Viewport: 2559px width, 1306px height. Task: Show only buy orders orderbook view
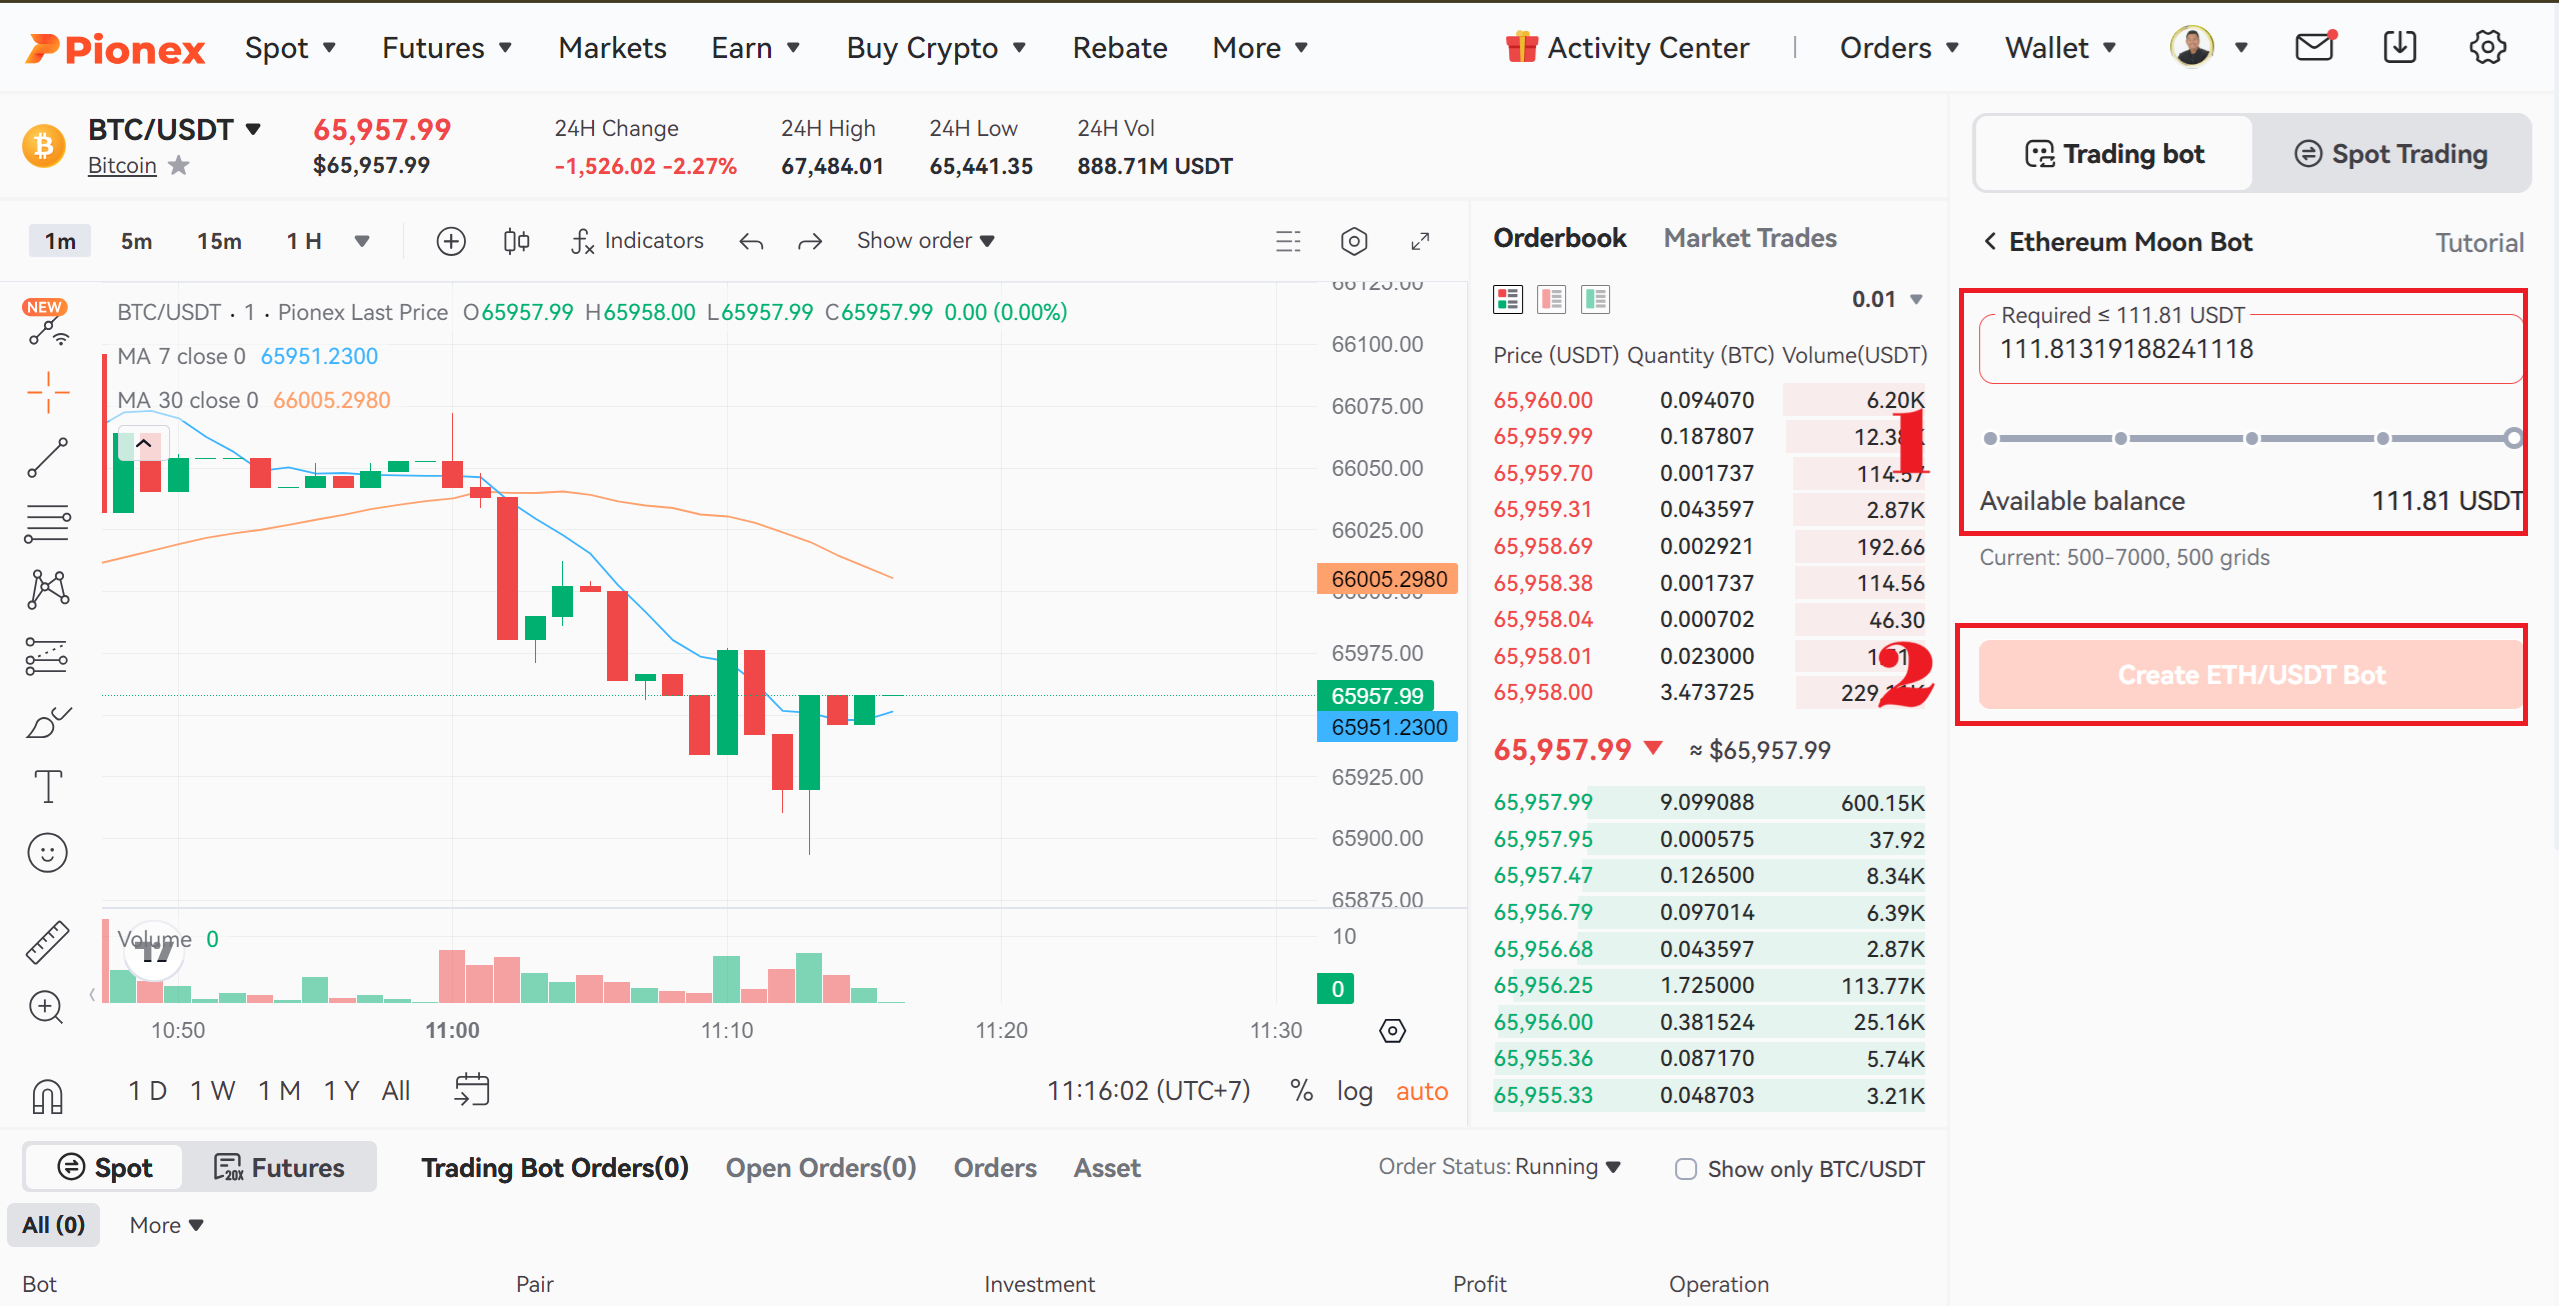coord(1595,299)
